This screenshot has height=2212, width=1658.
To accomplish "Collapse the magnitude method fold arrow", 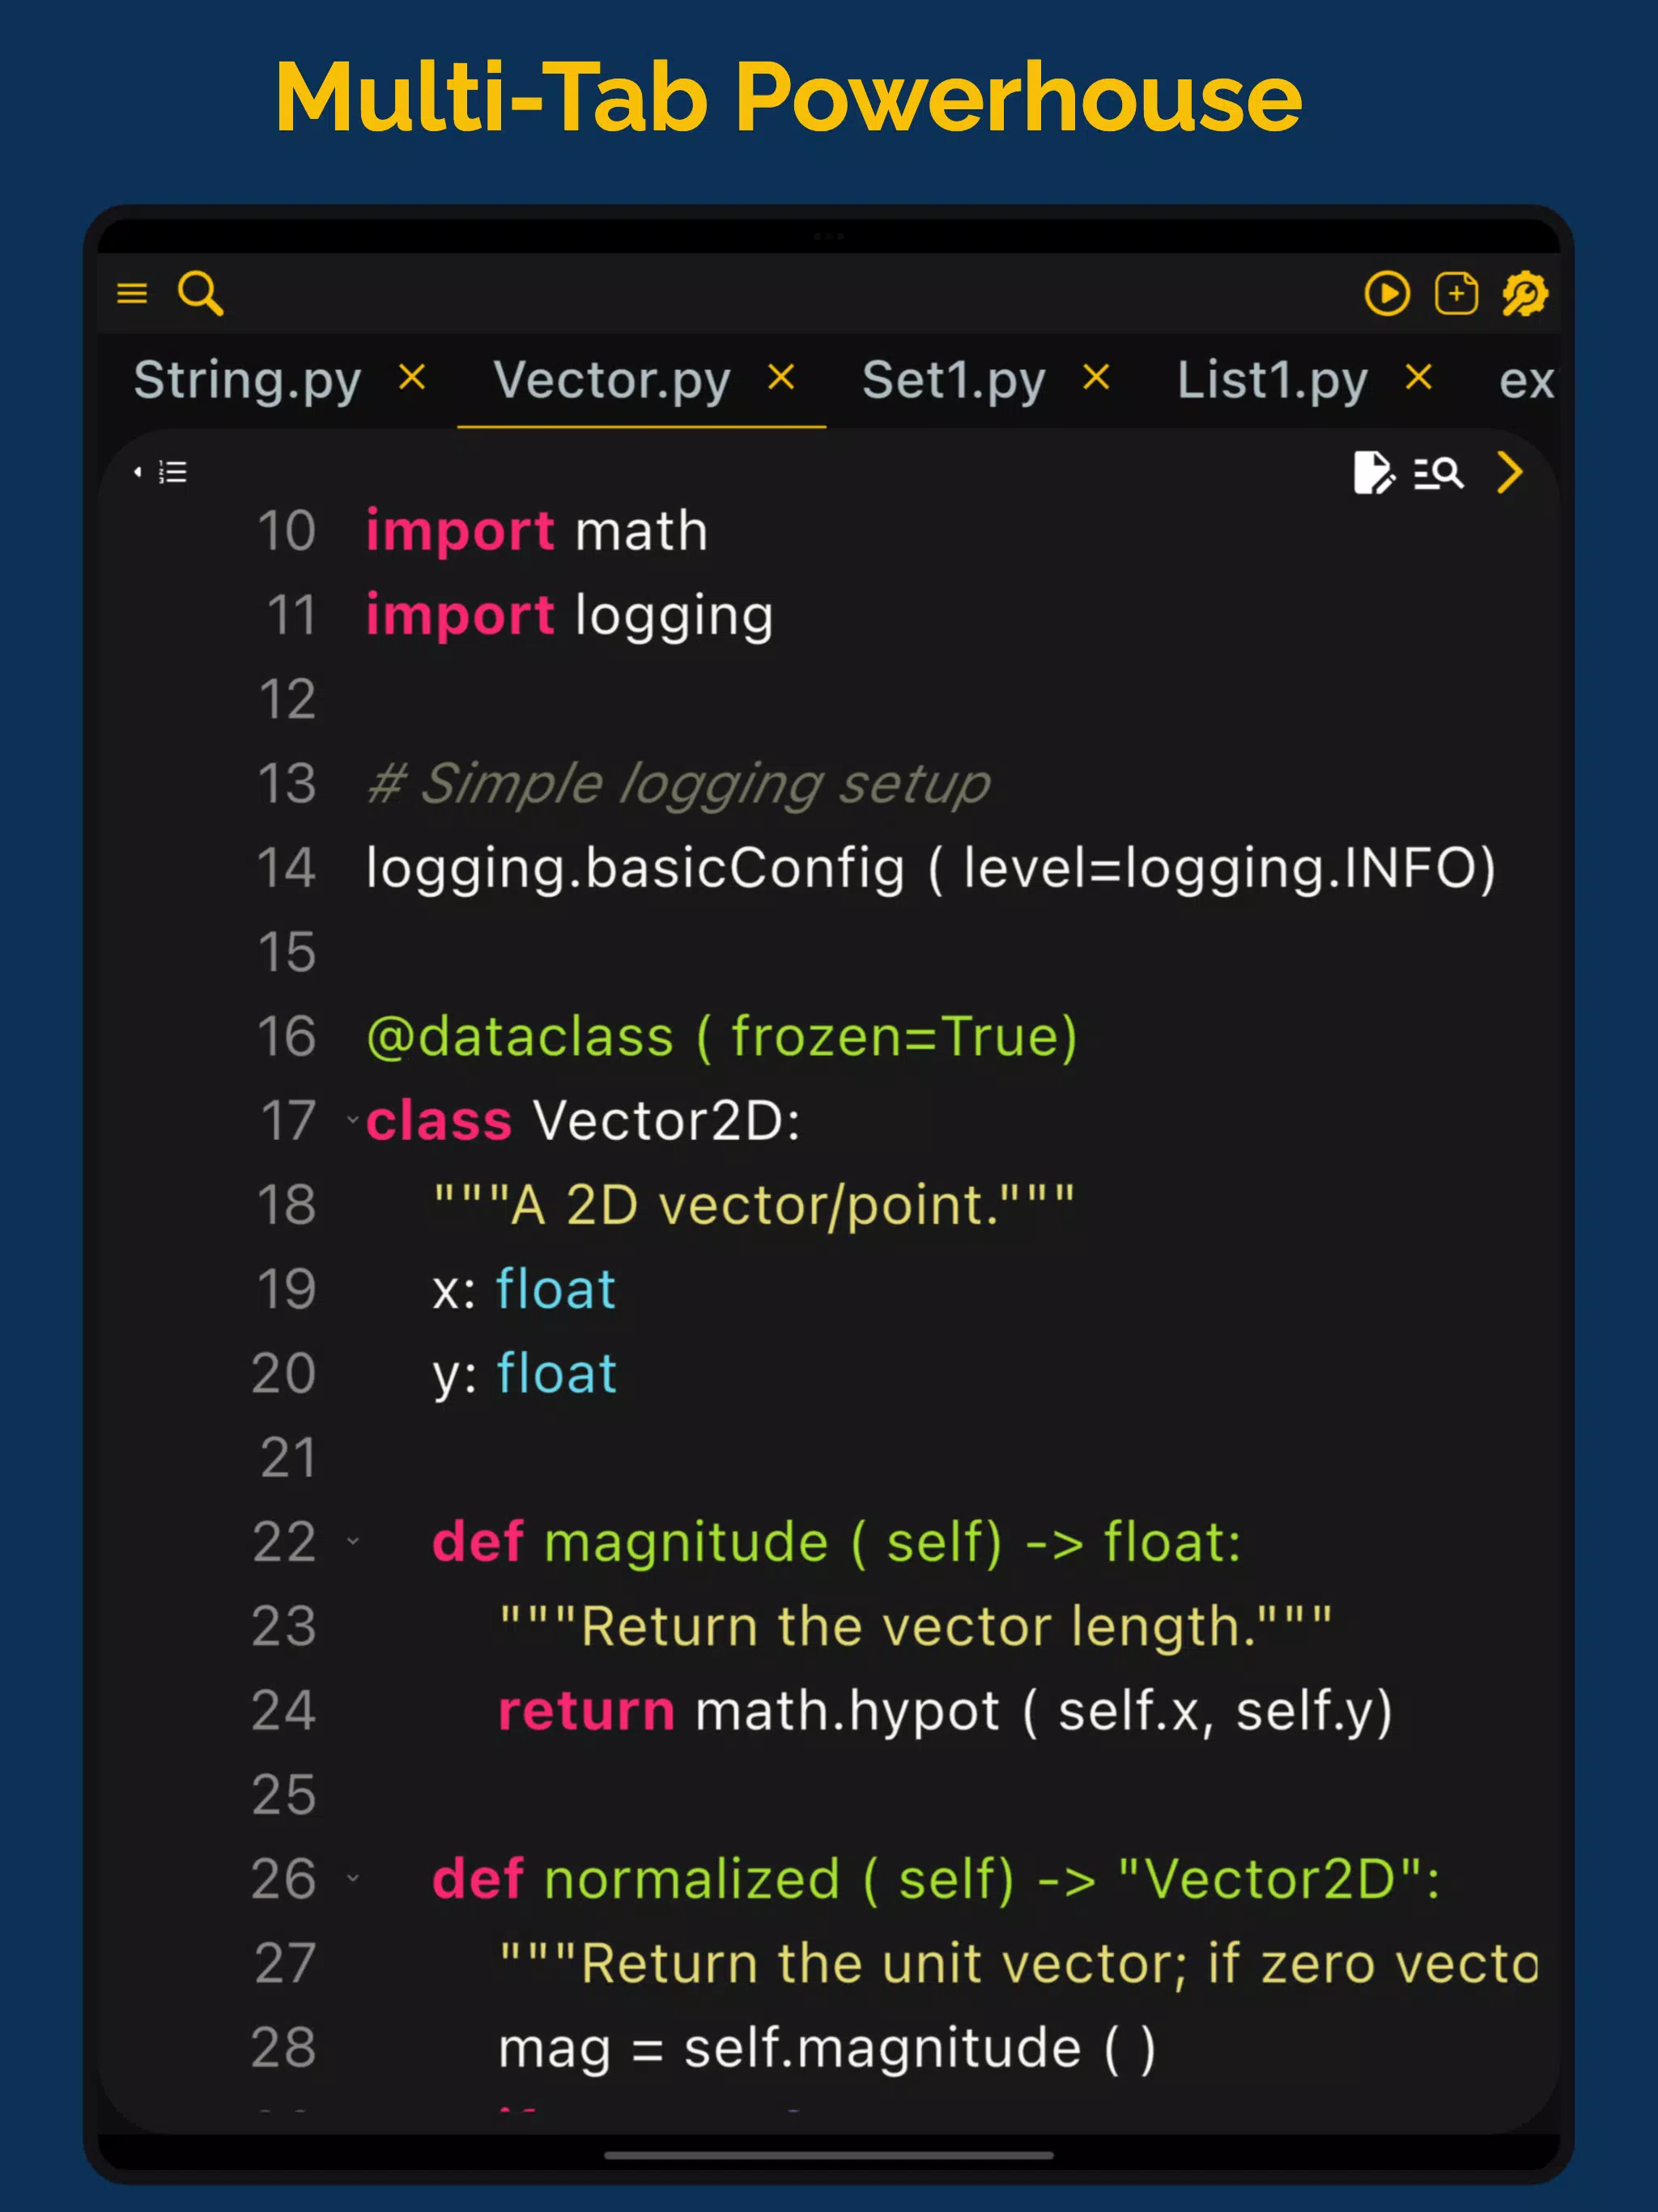I will click(352, 1541).
